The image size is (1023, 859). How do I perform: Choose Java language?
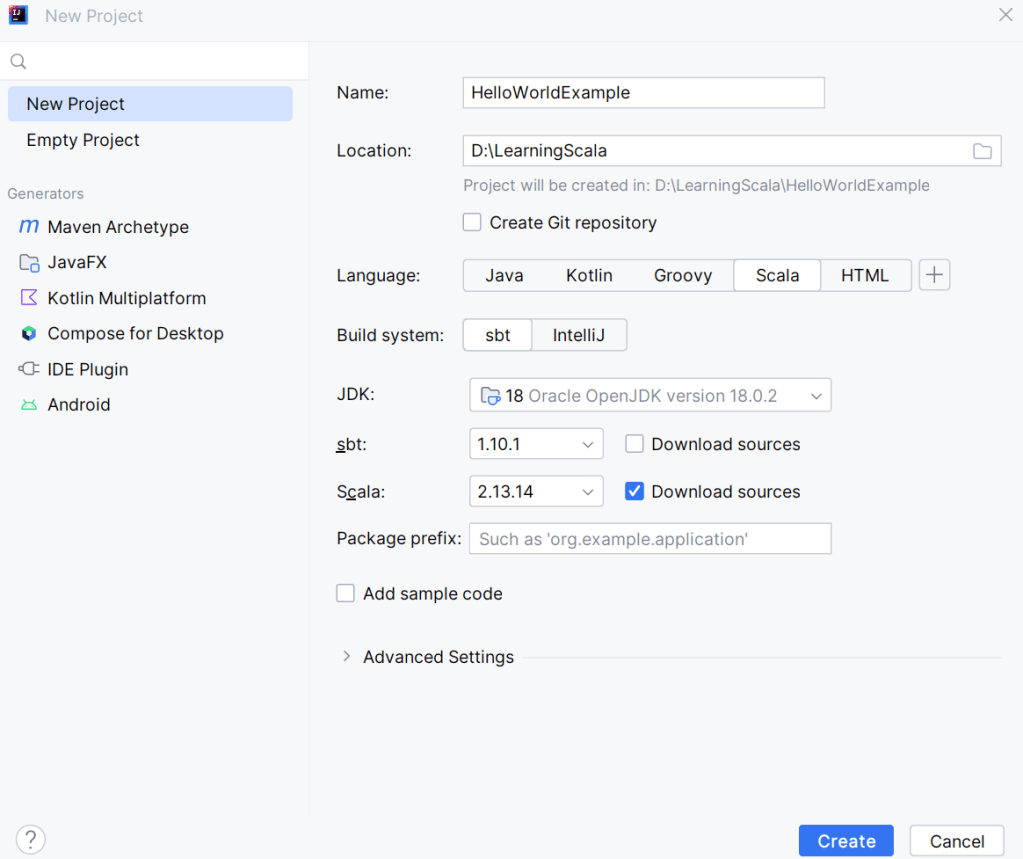[x=504, y=275]
